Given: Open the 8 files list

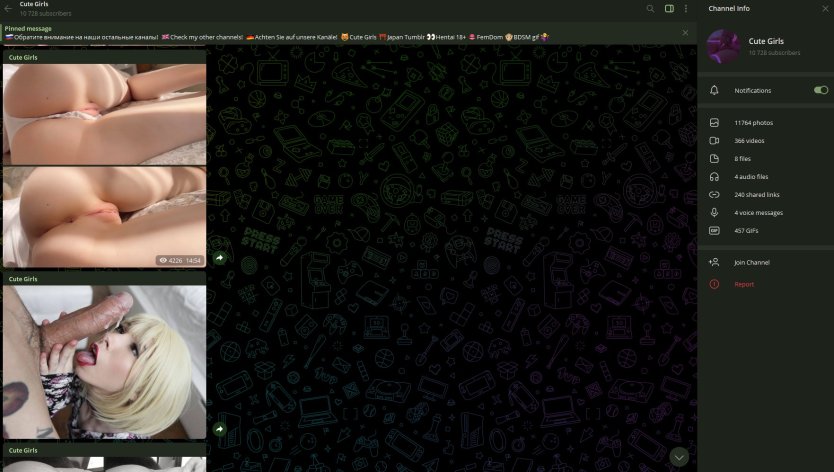Looking at the screenshot, I should pos(742,159).
